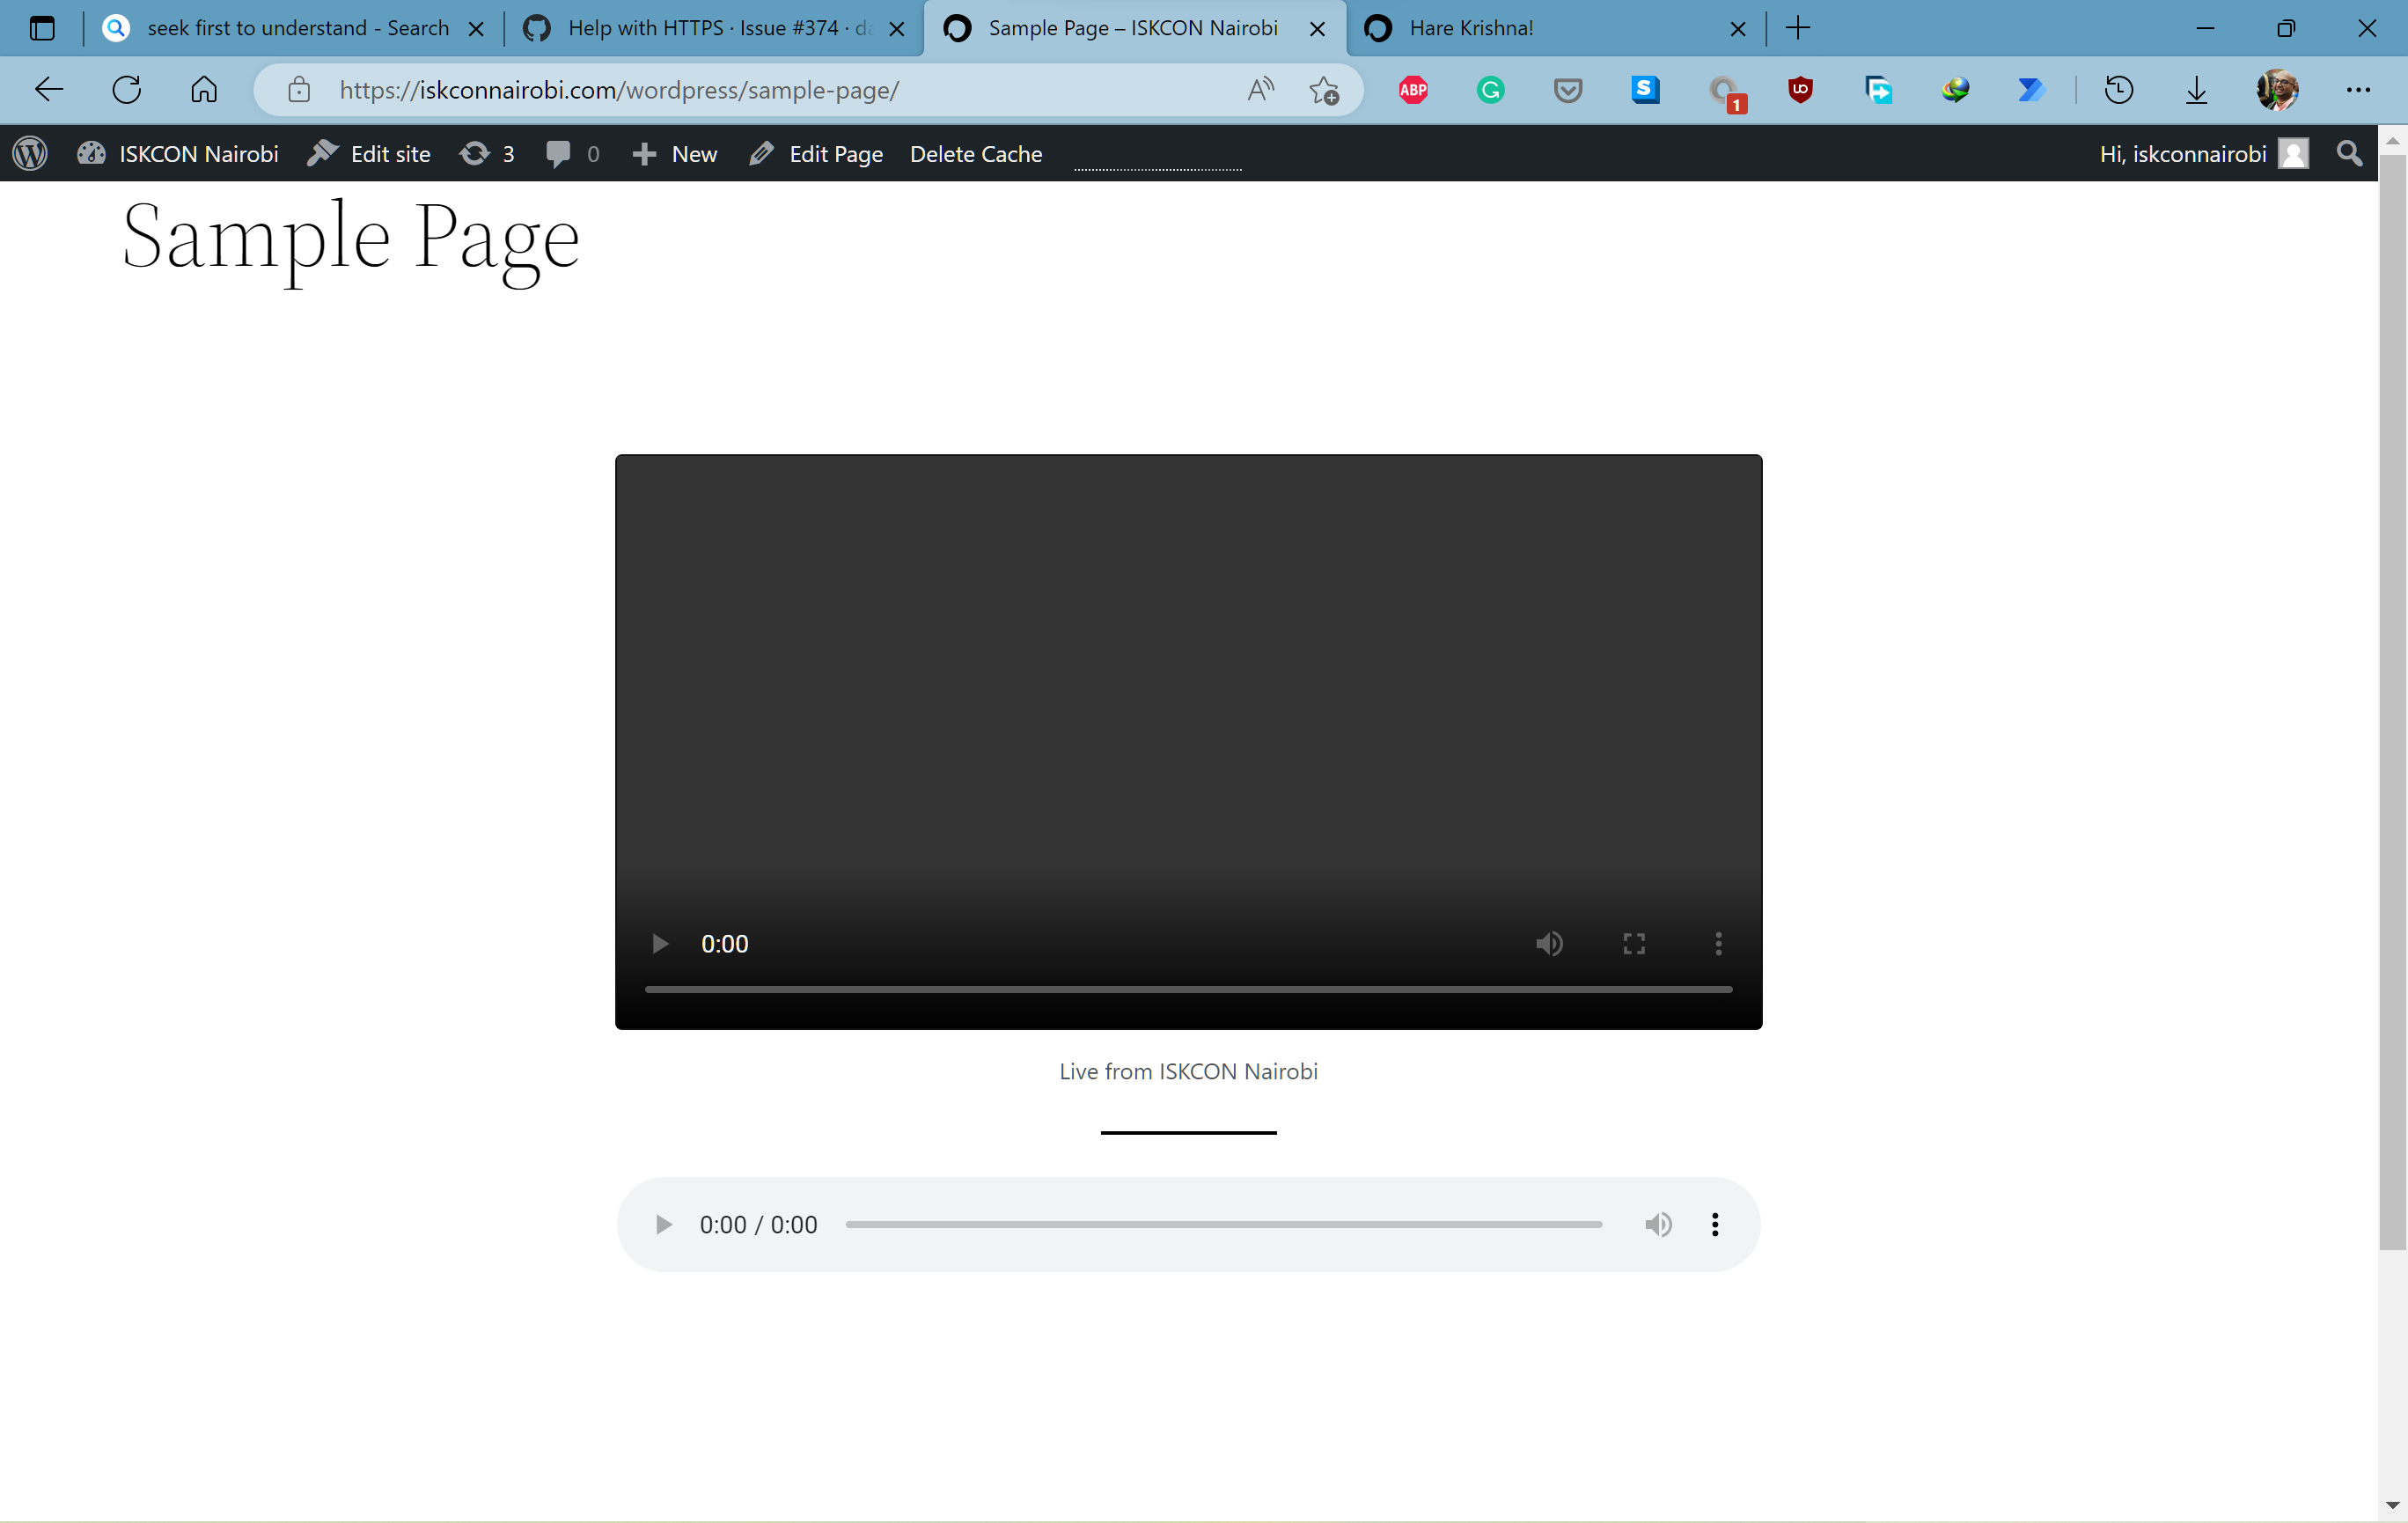Open the admin bar search icon

pos(2349,153)
